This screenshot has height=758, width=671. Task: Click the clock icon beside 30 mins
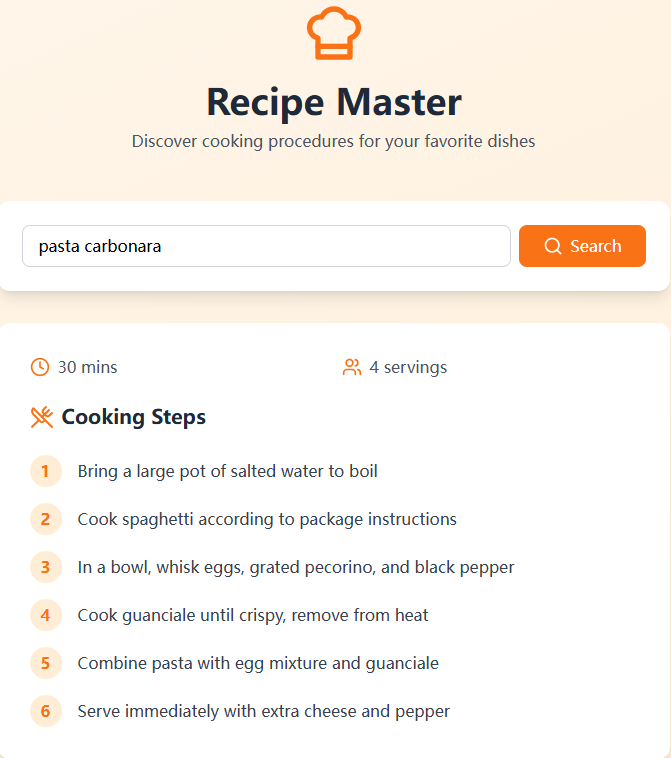pyautogui.click(x=40, y=367)
